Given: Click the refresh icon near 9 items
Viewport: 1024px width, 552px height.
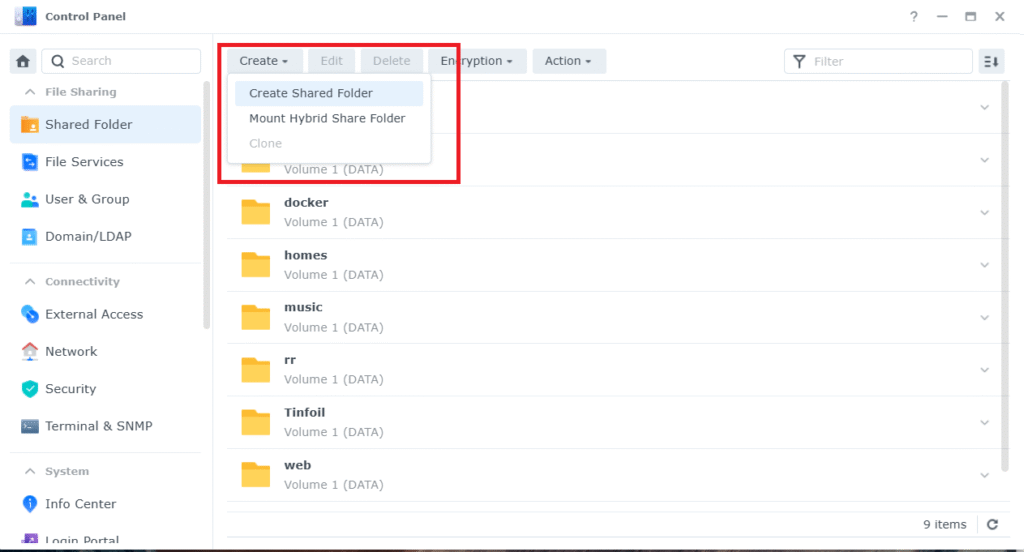Looking at the screenshot, I should pyautogui.click(x=992, y=524).
